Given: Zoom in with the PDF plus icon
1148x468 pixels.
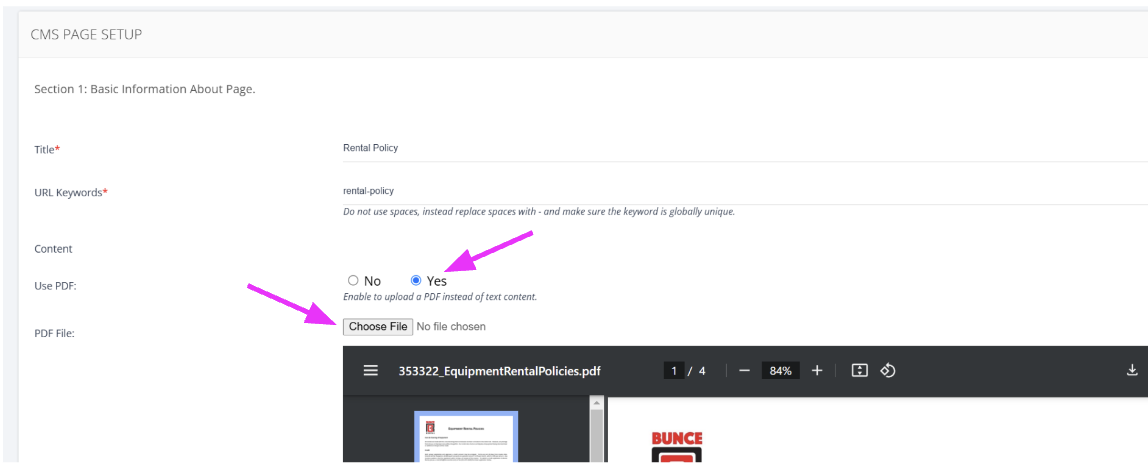Looking at the screenshot, I should 817,371.
